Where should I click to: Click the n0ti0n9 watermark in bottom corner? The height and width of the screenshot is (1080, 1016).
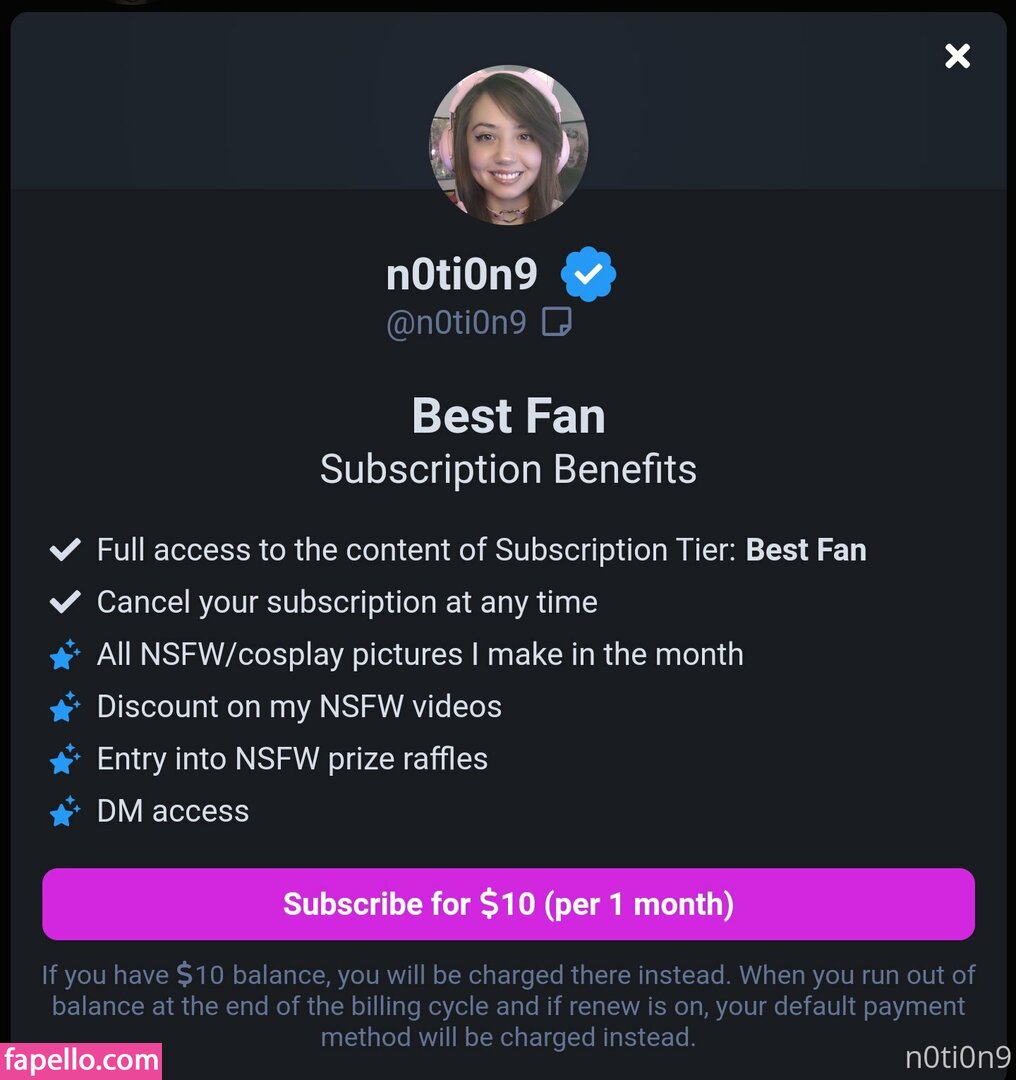tap(957, 1058)
